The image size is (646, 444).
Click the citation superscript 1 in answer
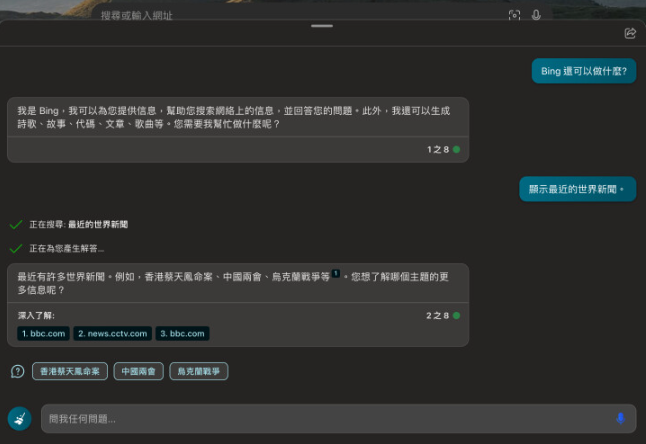coord(336,273)
